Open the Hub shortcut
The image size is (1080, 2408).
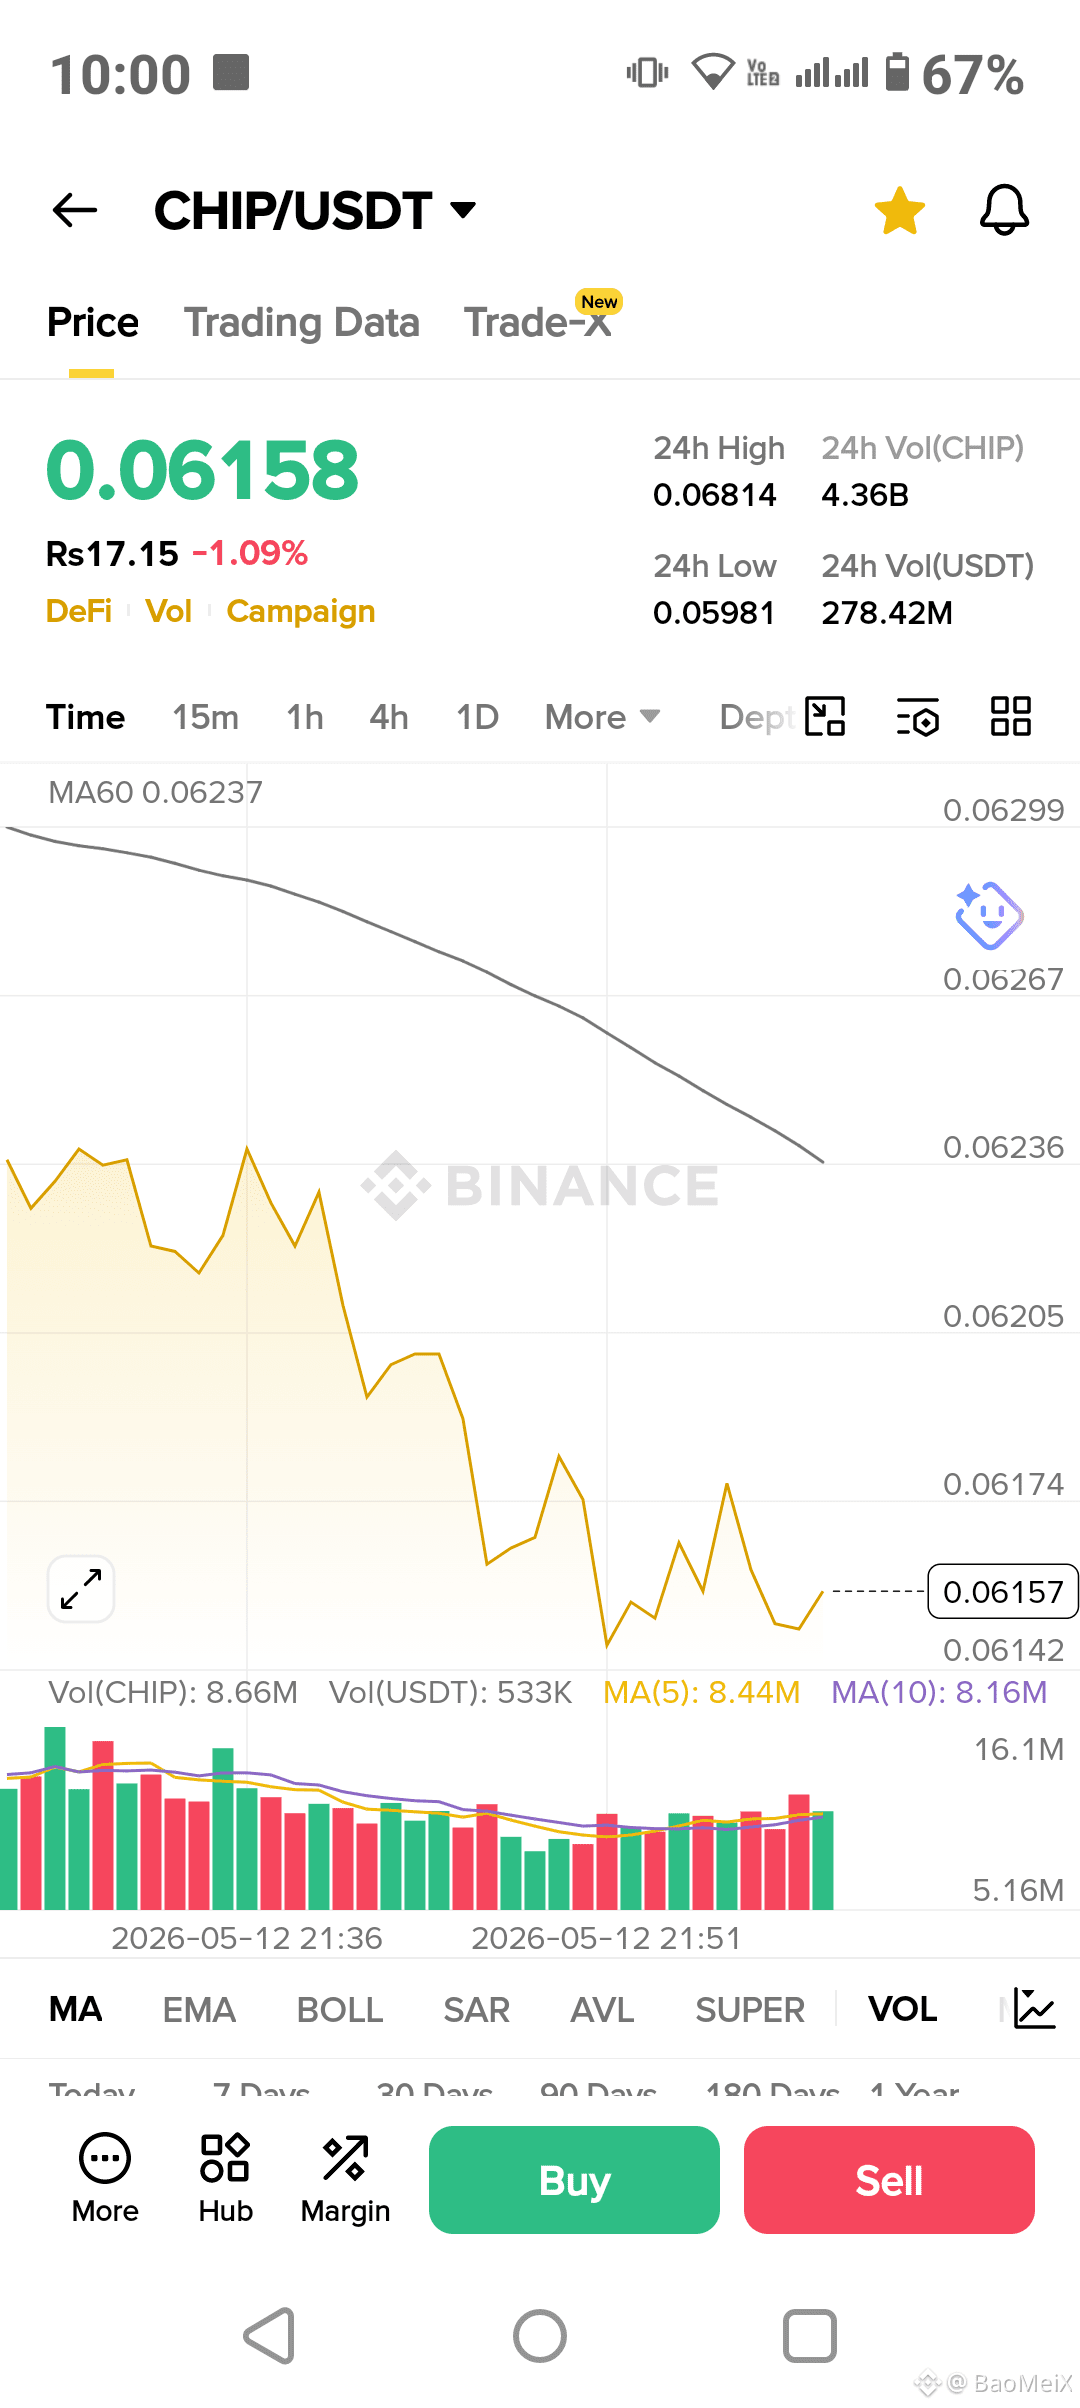pyautogui.click(x=226, y=2179)
